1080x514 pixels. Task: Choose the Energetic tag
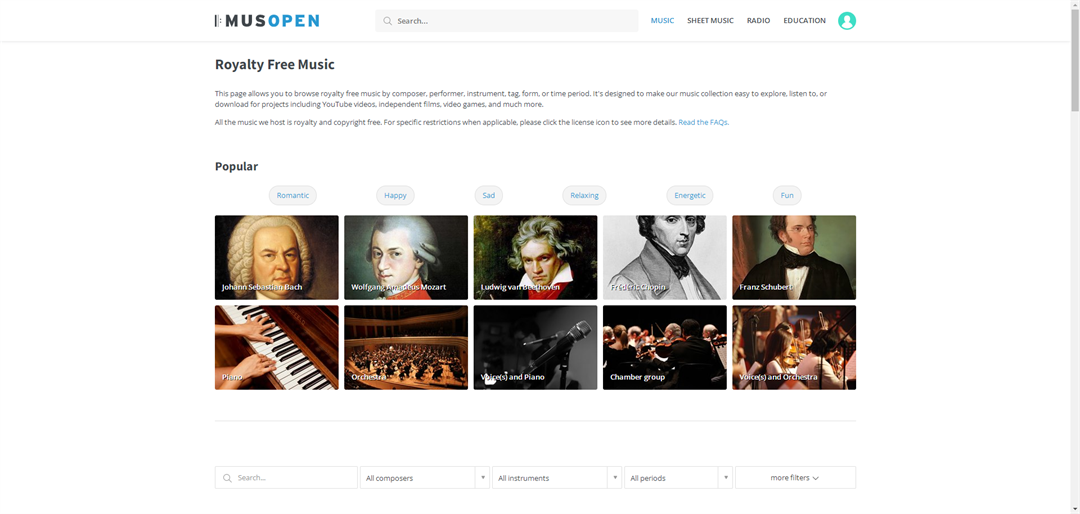pyautogui.click(x=689, y=195)
